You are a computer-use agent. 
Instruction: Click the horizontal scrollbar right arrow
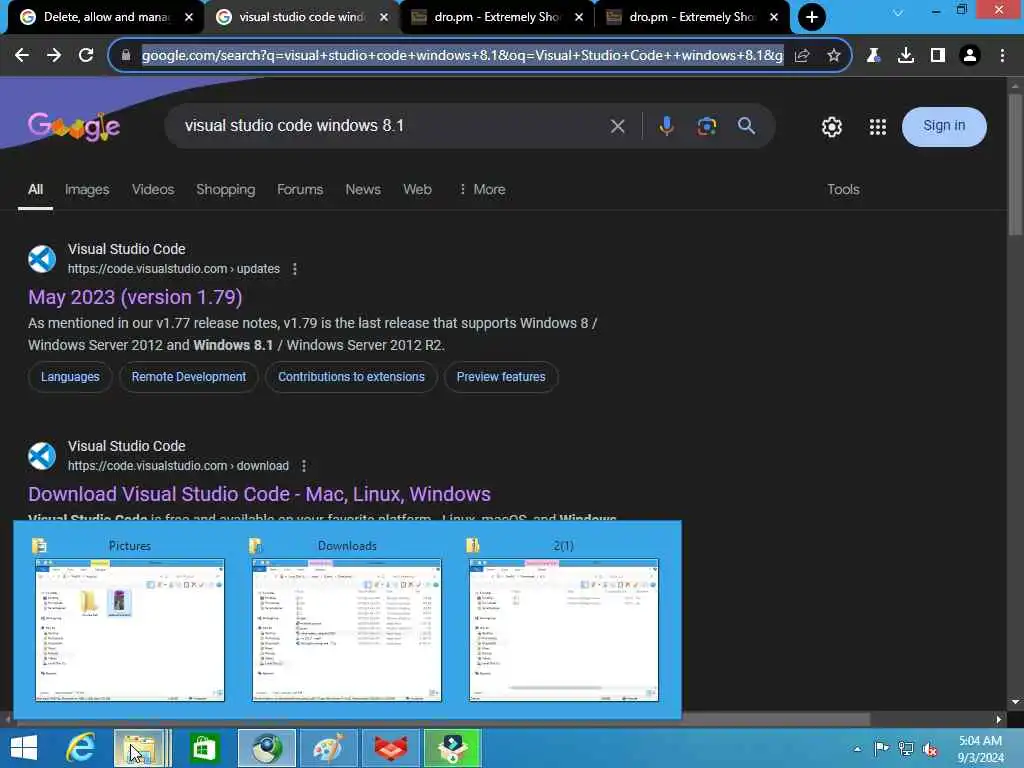(998, 720)
